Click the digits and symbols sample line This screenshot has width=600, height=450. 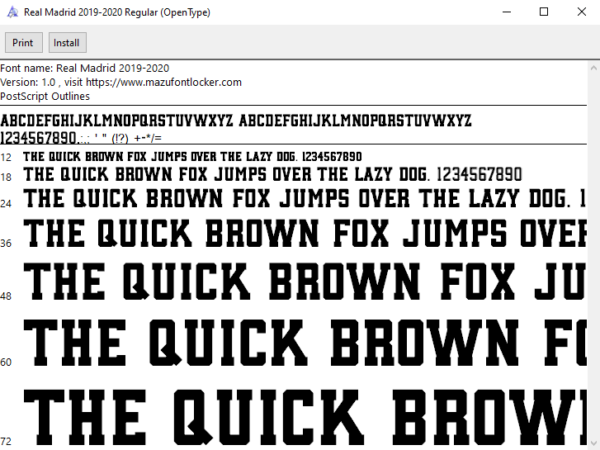pos(81,138)
